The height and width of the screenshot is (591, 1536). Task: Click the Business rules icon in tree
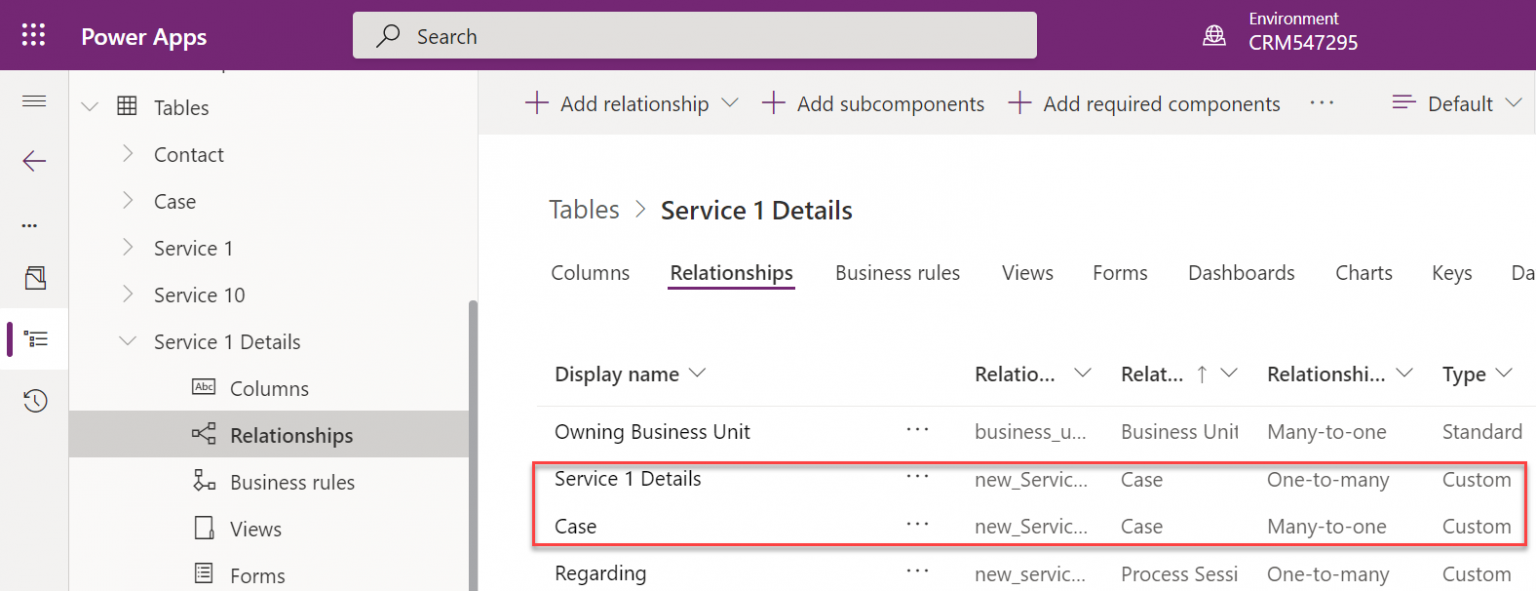click(x=204, y=480)
